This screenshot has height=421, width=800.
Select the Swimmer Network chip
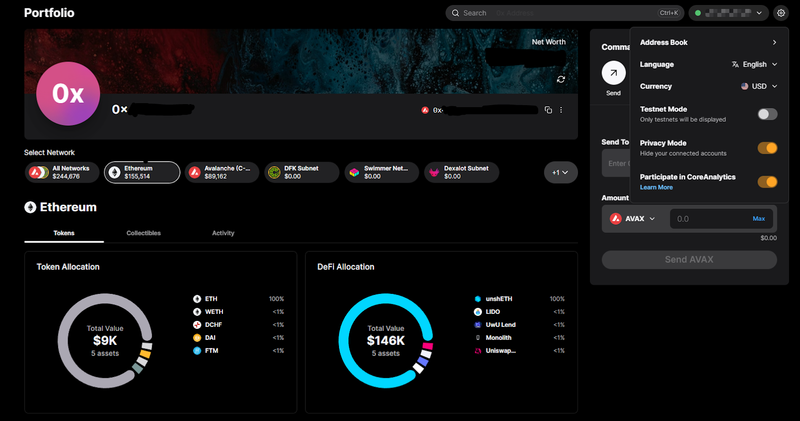[382, 172]
